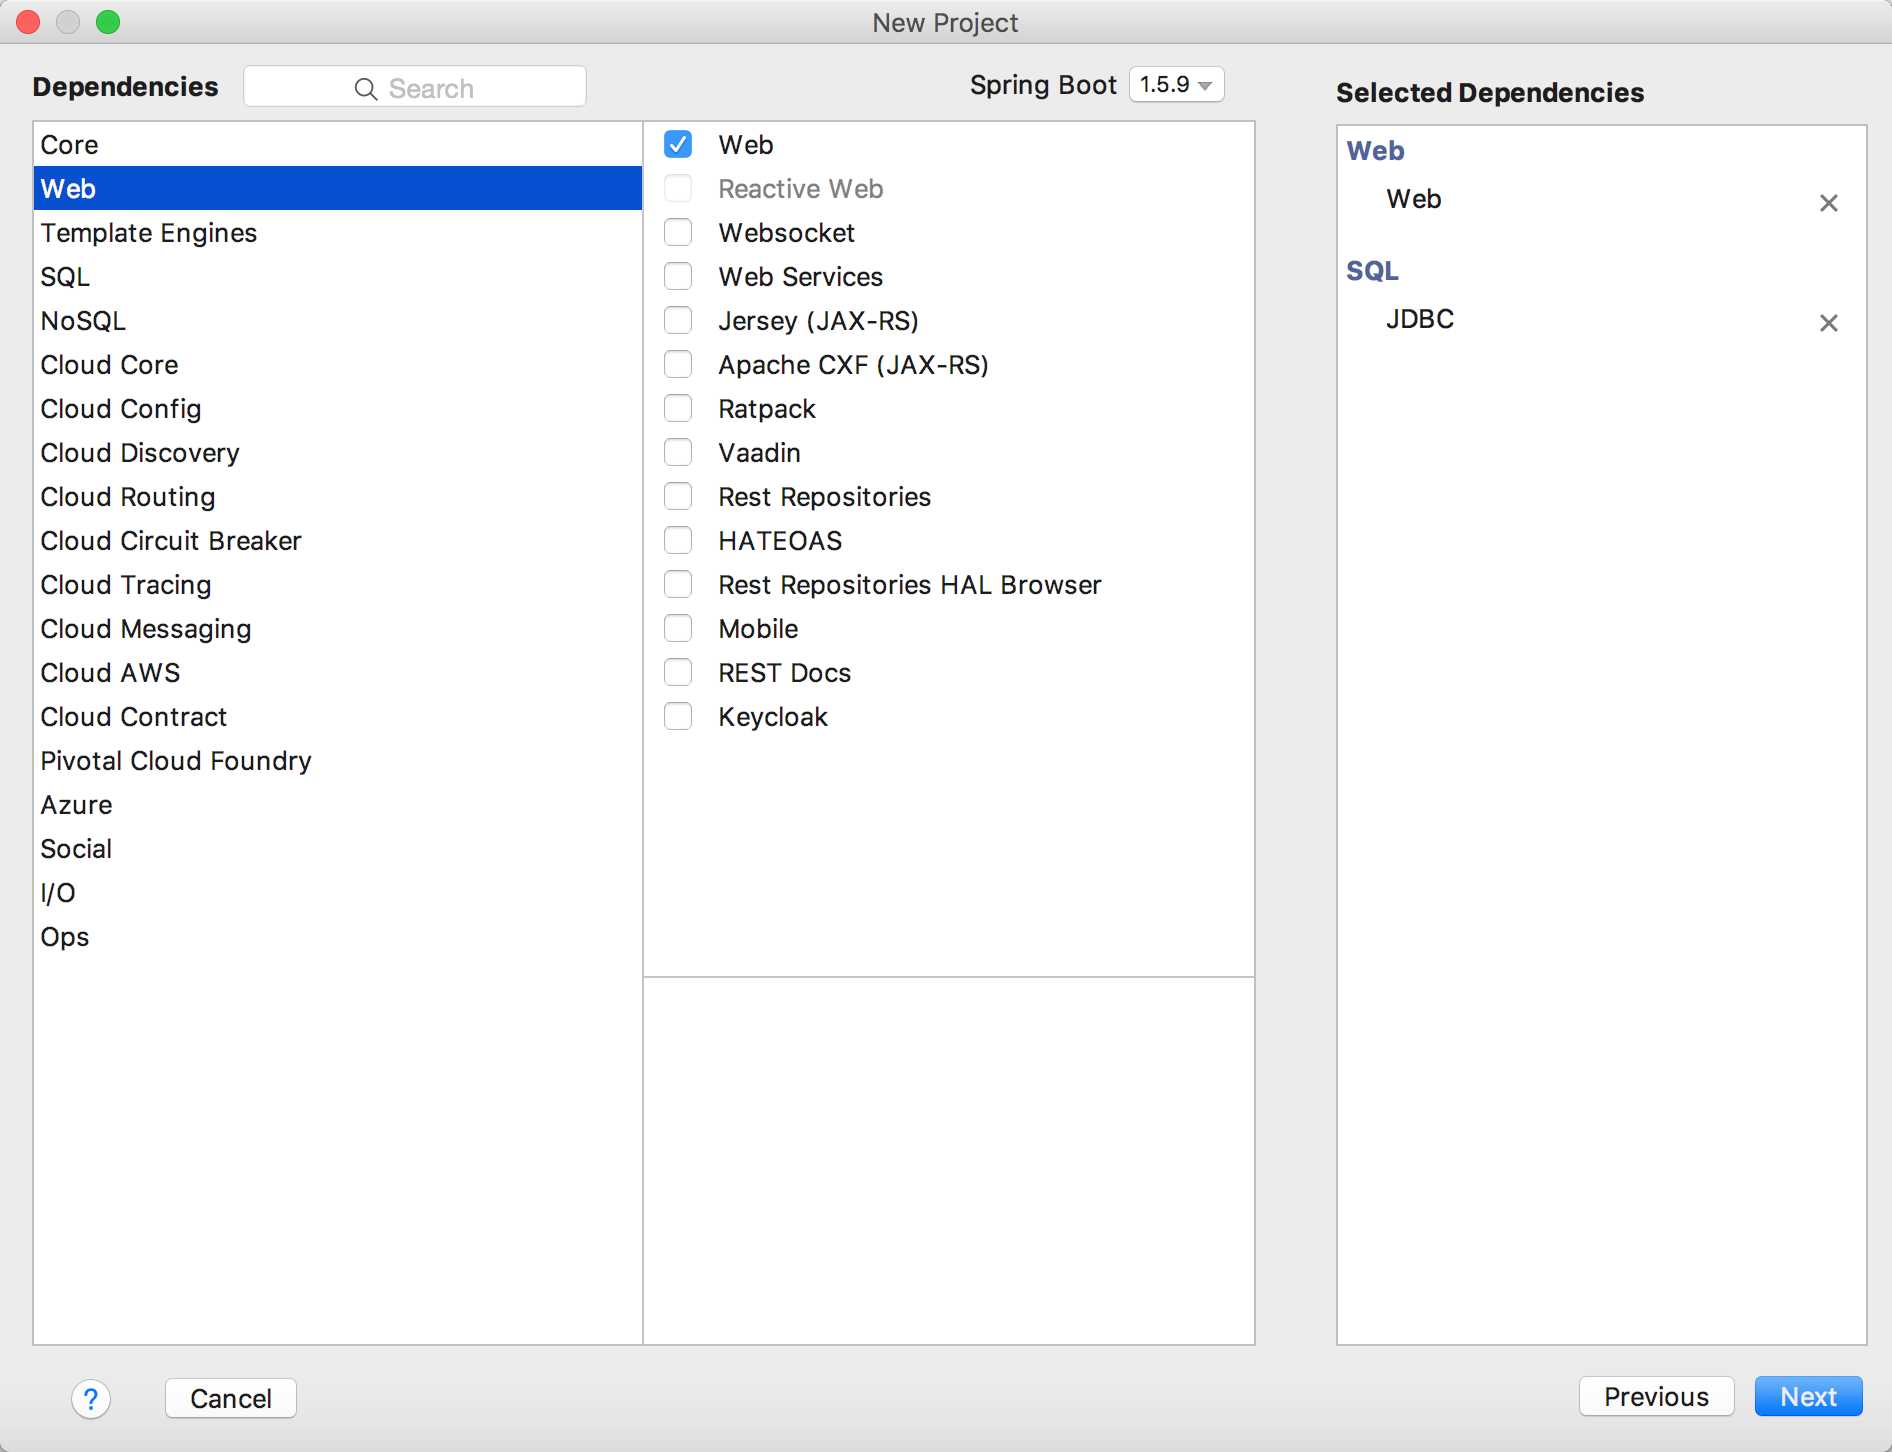Image resolution: width=1892 pixels, height=1452 pixels.
Task: Select the Template Engines category
Action: (x=338, y=232)
